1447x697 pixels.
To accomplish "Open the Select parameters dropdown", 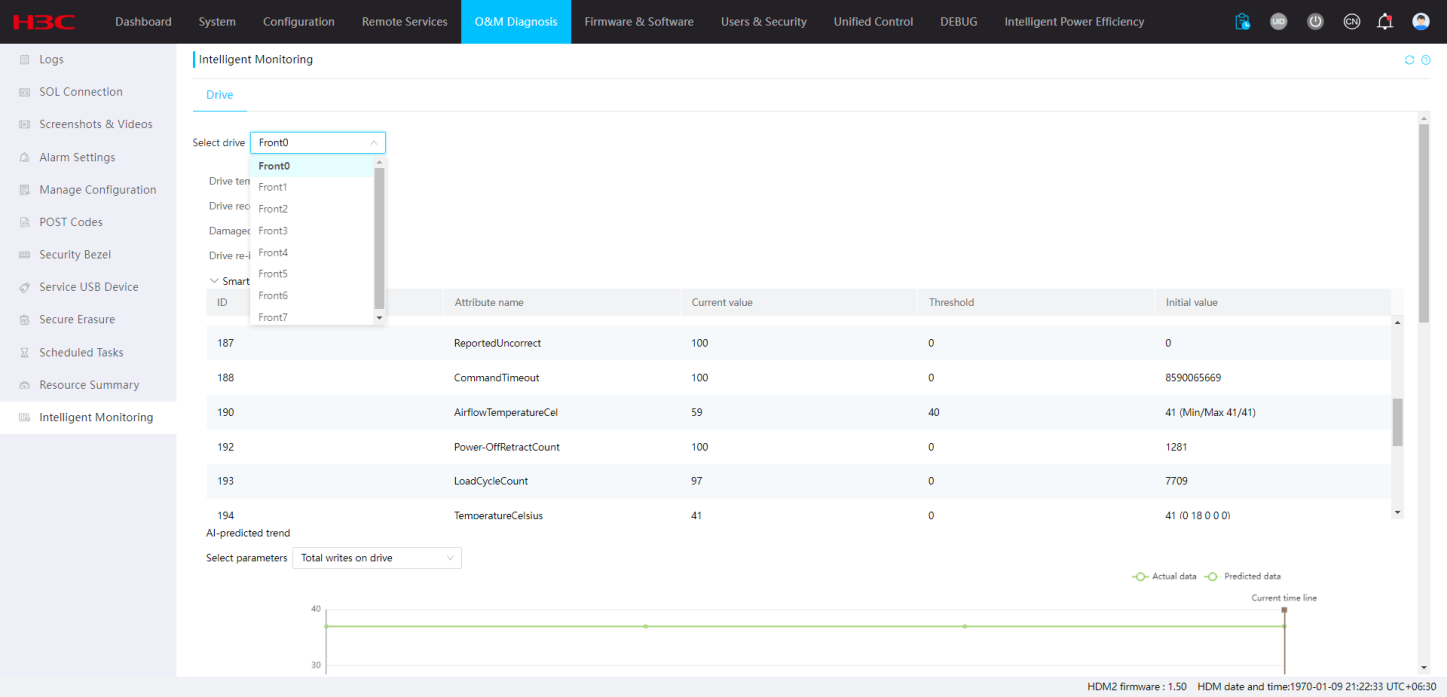I will coord(377,558).
